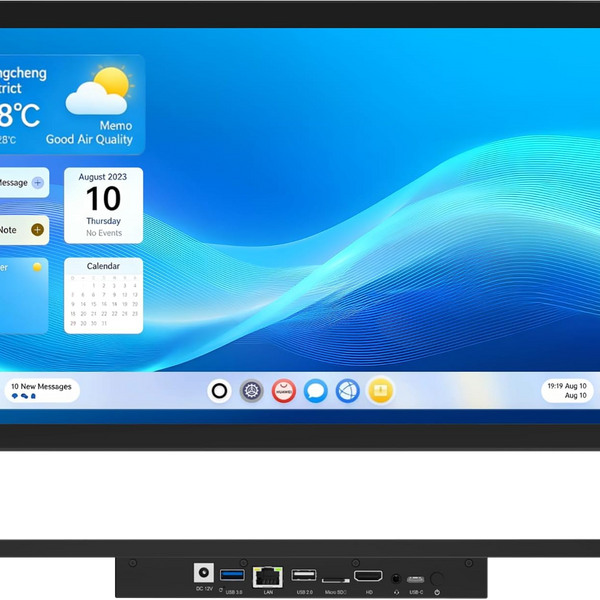This screenshot has height=600, width=600.
Task: Tap the district name in weather widget
Action: pos(23,80)
